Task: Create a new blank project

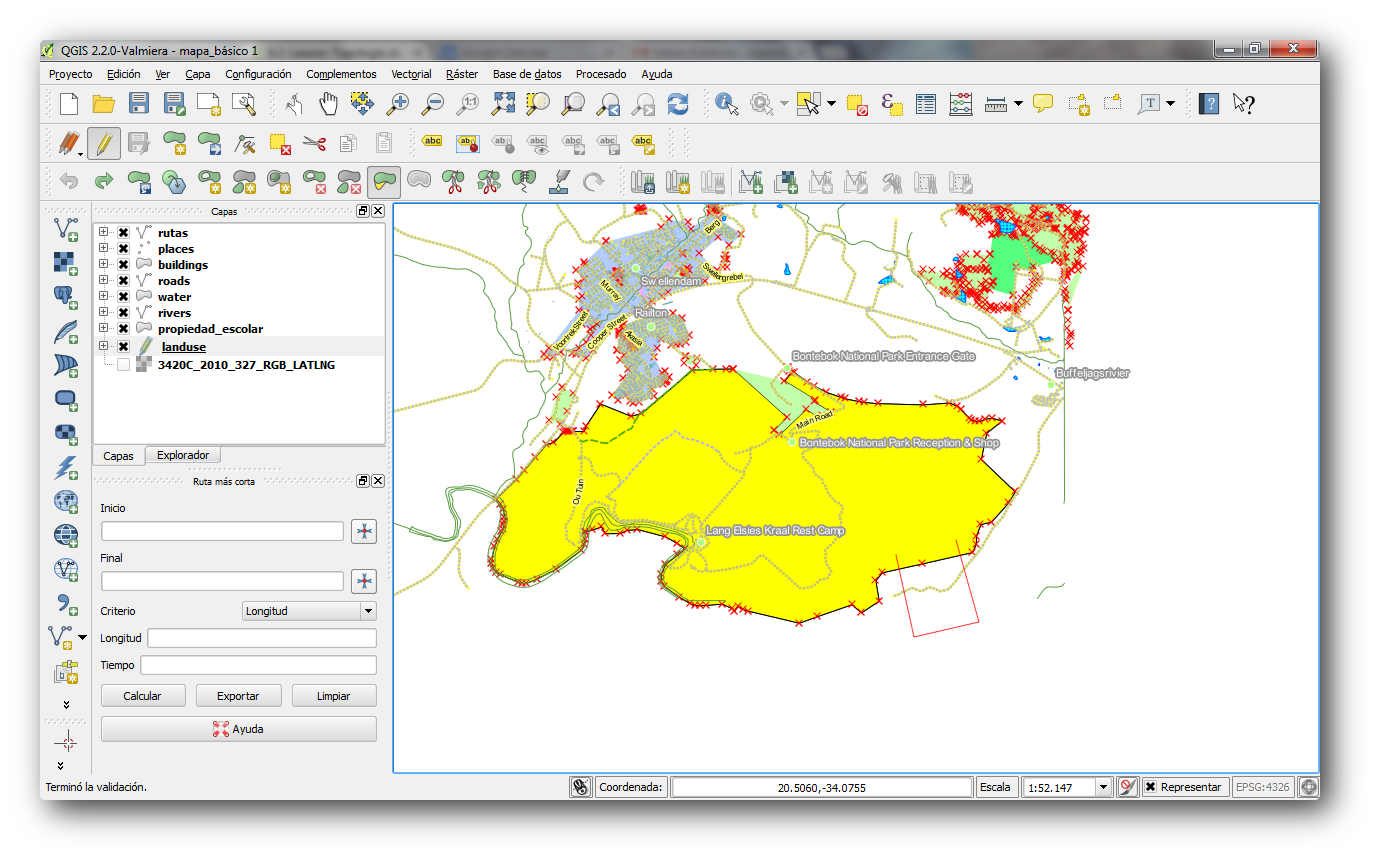Action: tap(68, 103)
